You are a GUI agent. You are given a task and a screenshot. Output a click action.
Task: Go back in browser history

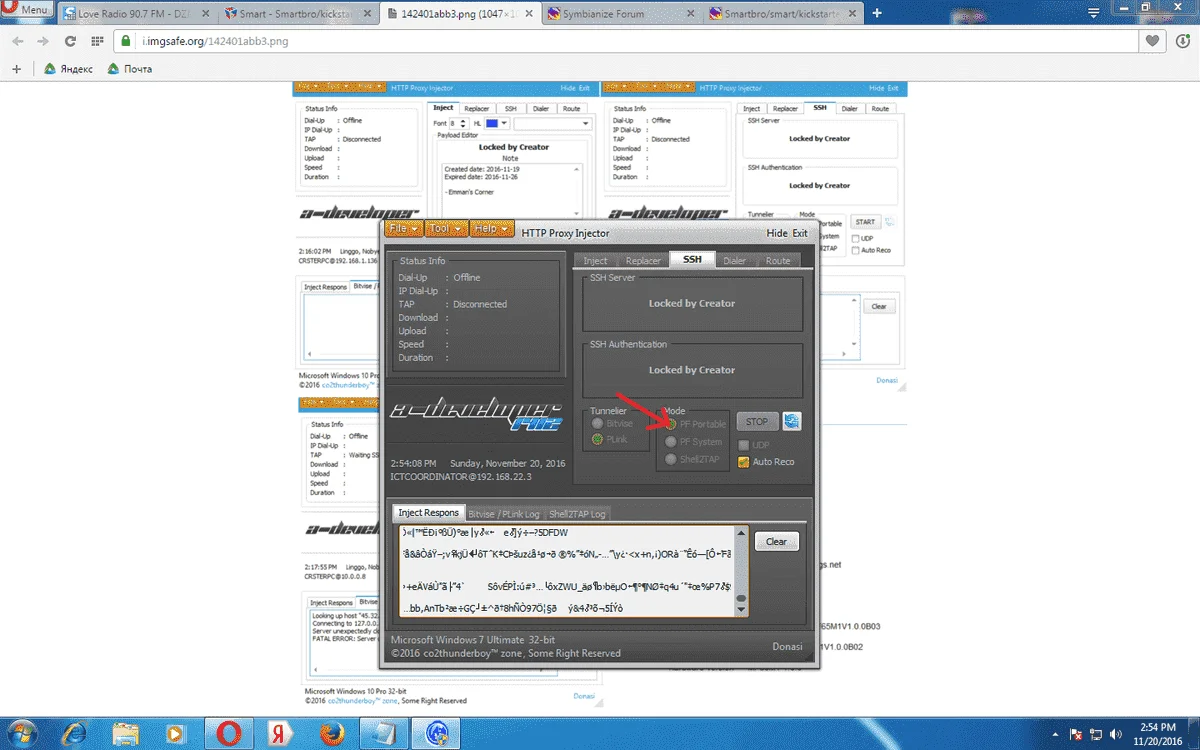pos(18,41)
